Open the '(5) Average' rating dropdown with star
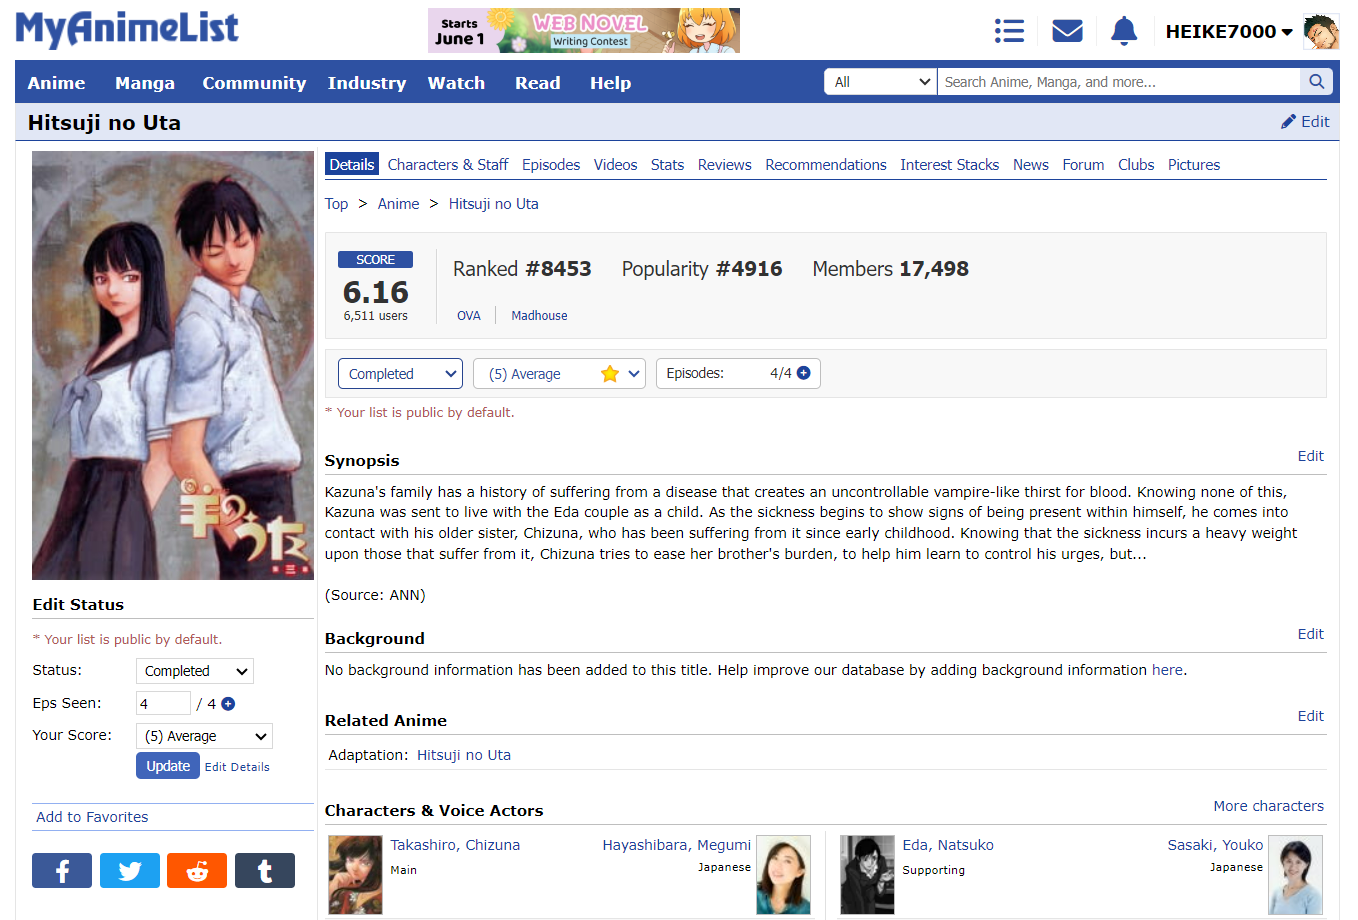Screen dimensions: 1358x920 pyautogui.click(x=559, y=374)
